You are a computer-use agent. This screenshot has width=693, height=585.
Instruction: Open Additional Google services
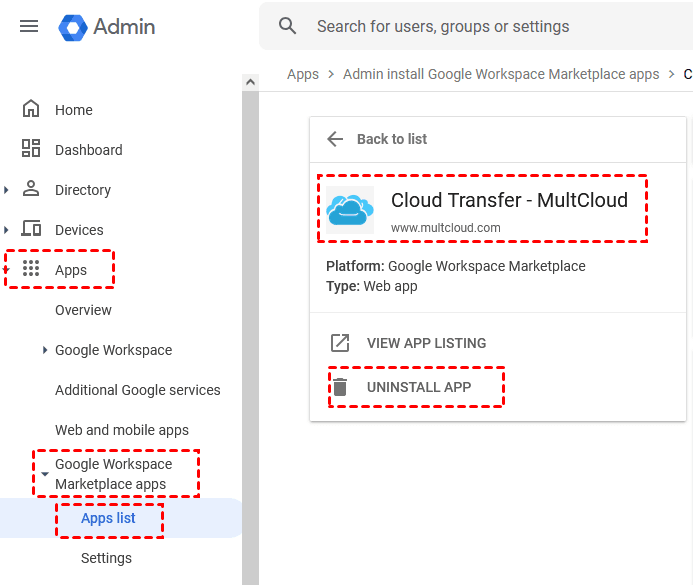[137, 390]
